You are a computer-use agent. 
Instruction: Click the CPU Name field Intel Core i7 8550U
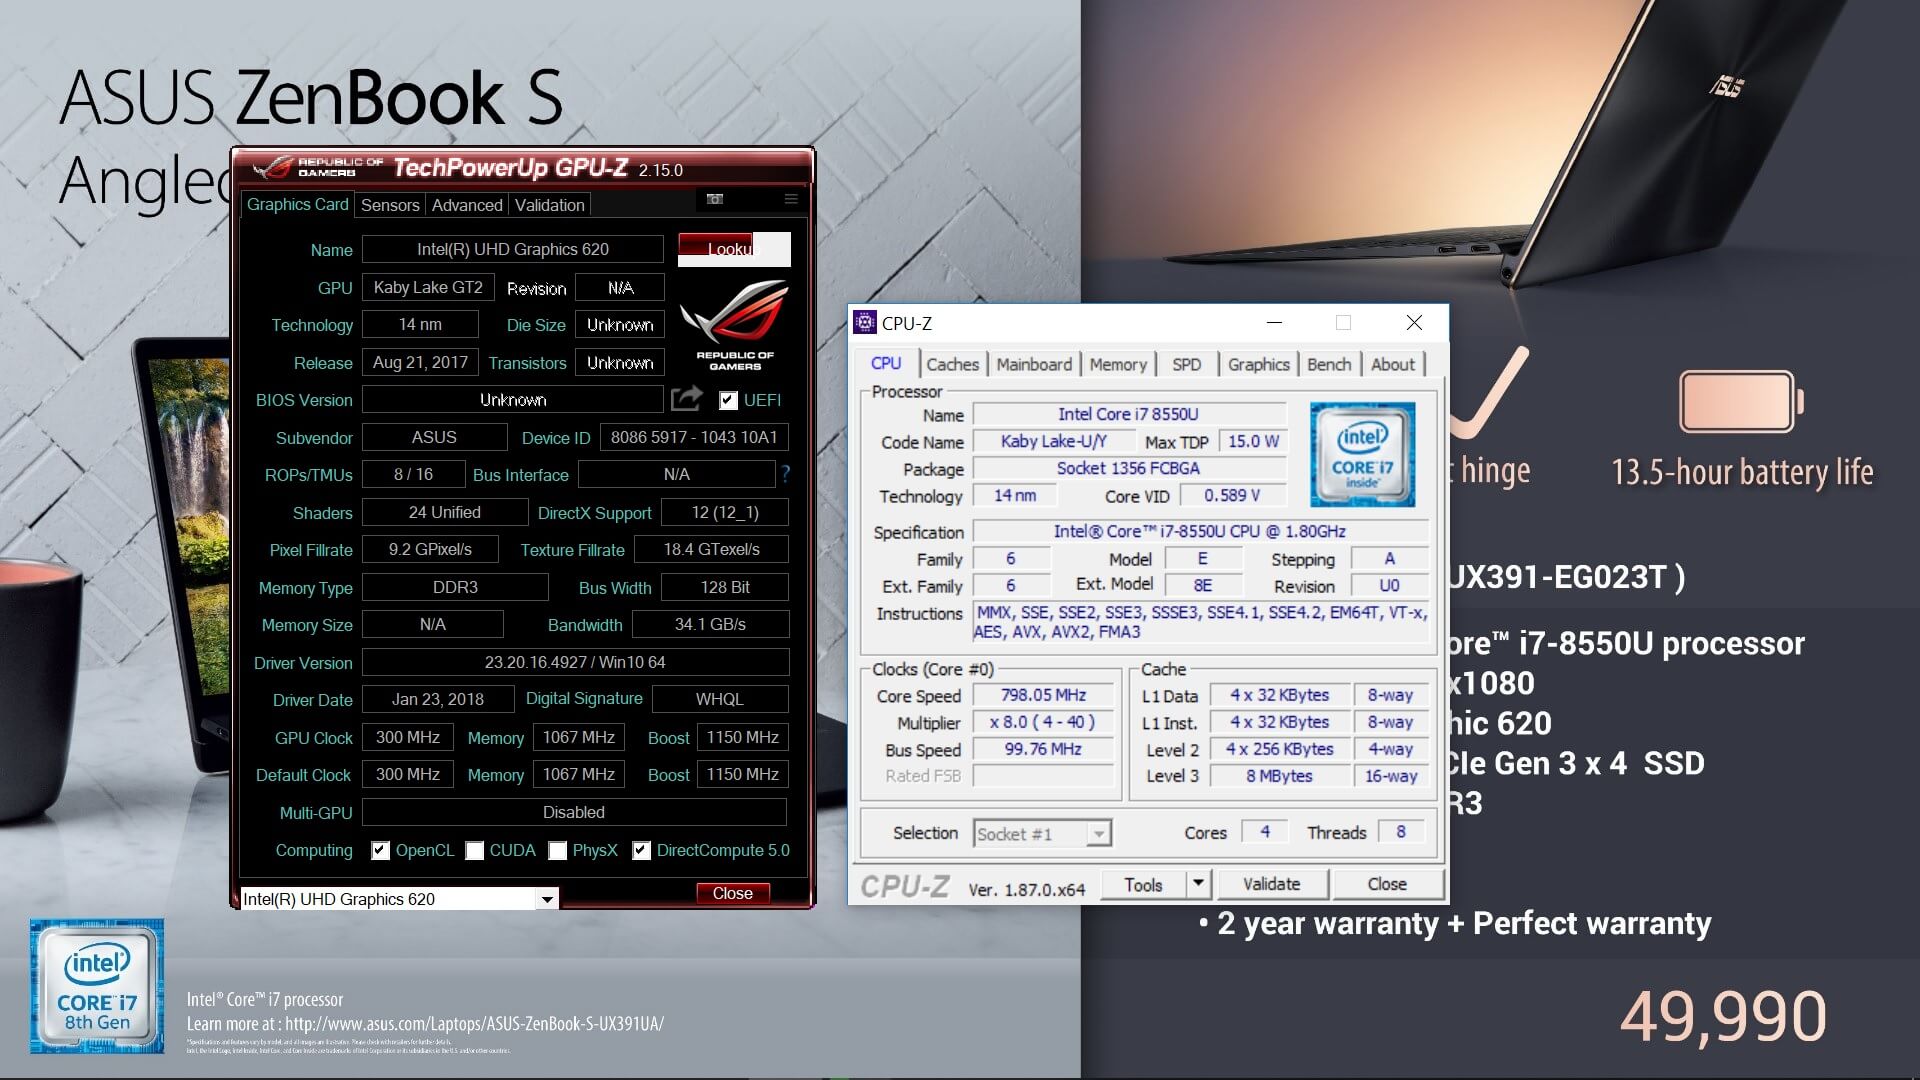coord(1129,414)
